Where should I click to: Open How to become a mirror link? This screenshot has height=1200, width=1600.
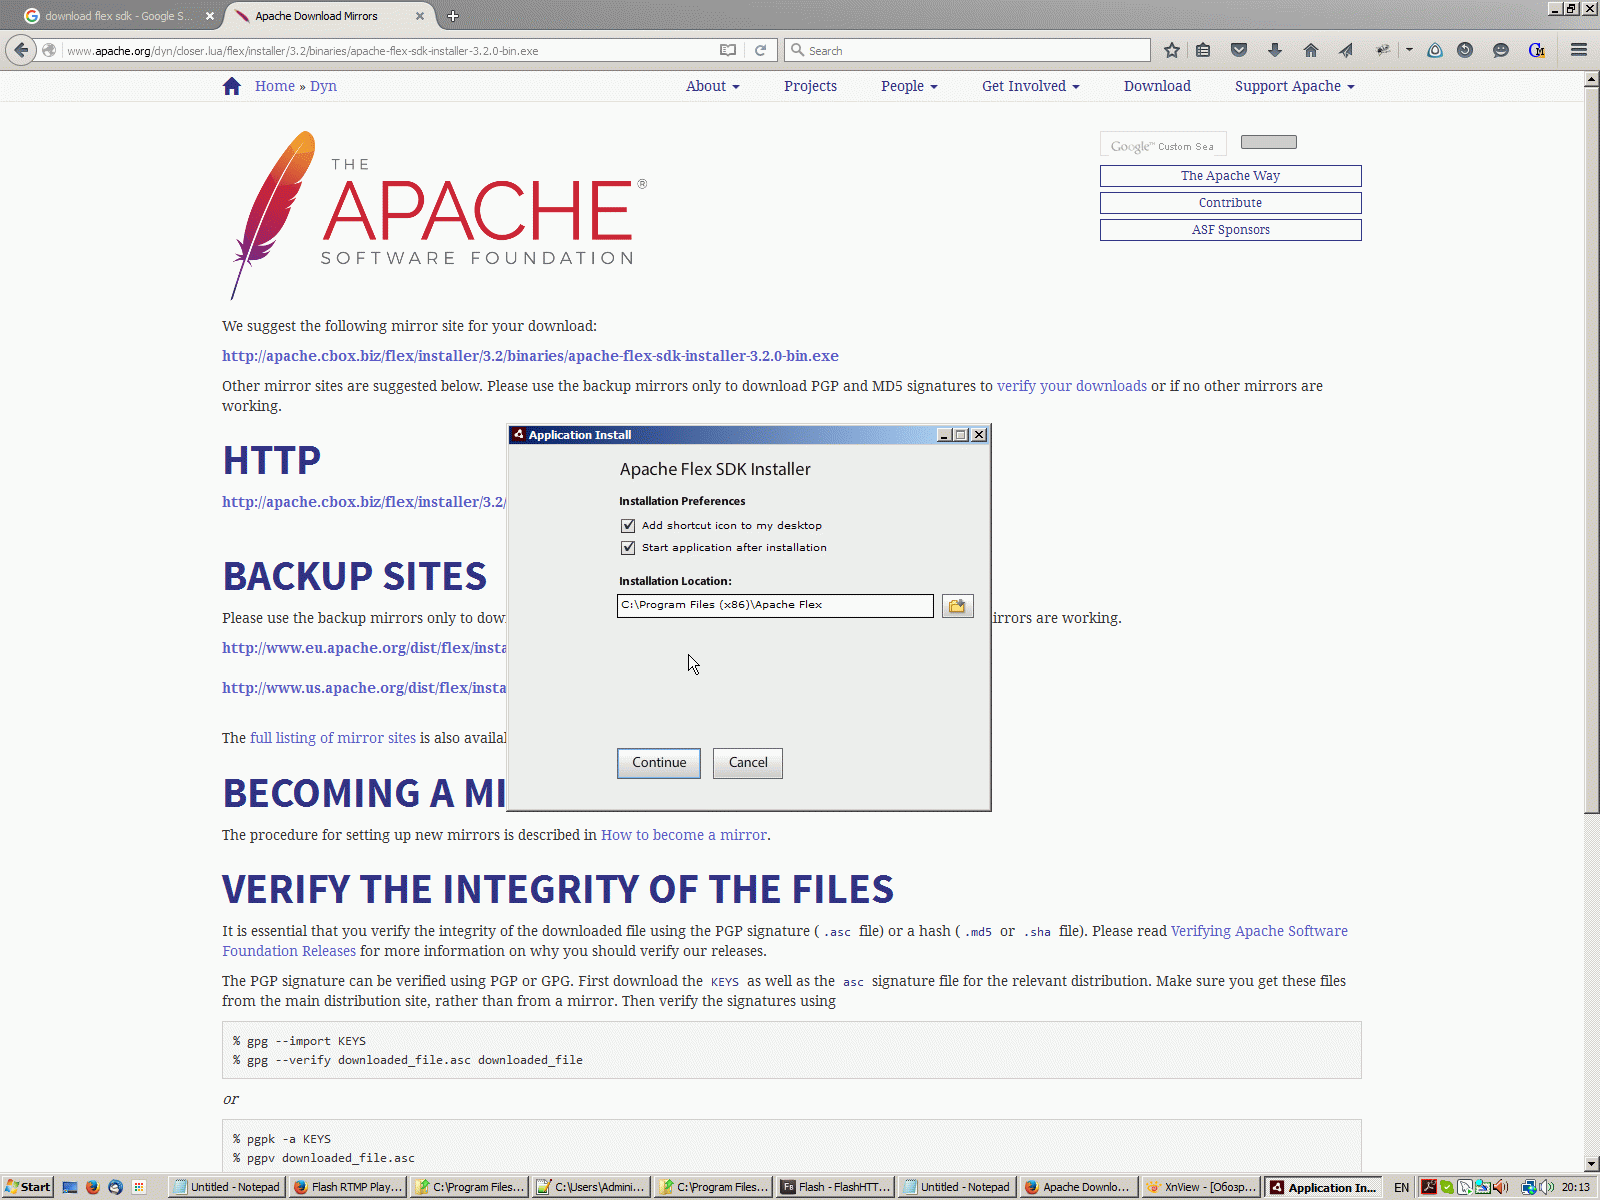click(x=684, y=835)
